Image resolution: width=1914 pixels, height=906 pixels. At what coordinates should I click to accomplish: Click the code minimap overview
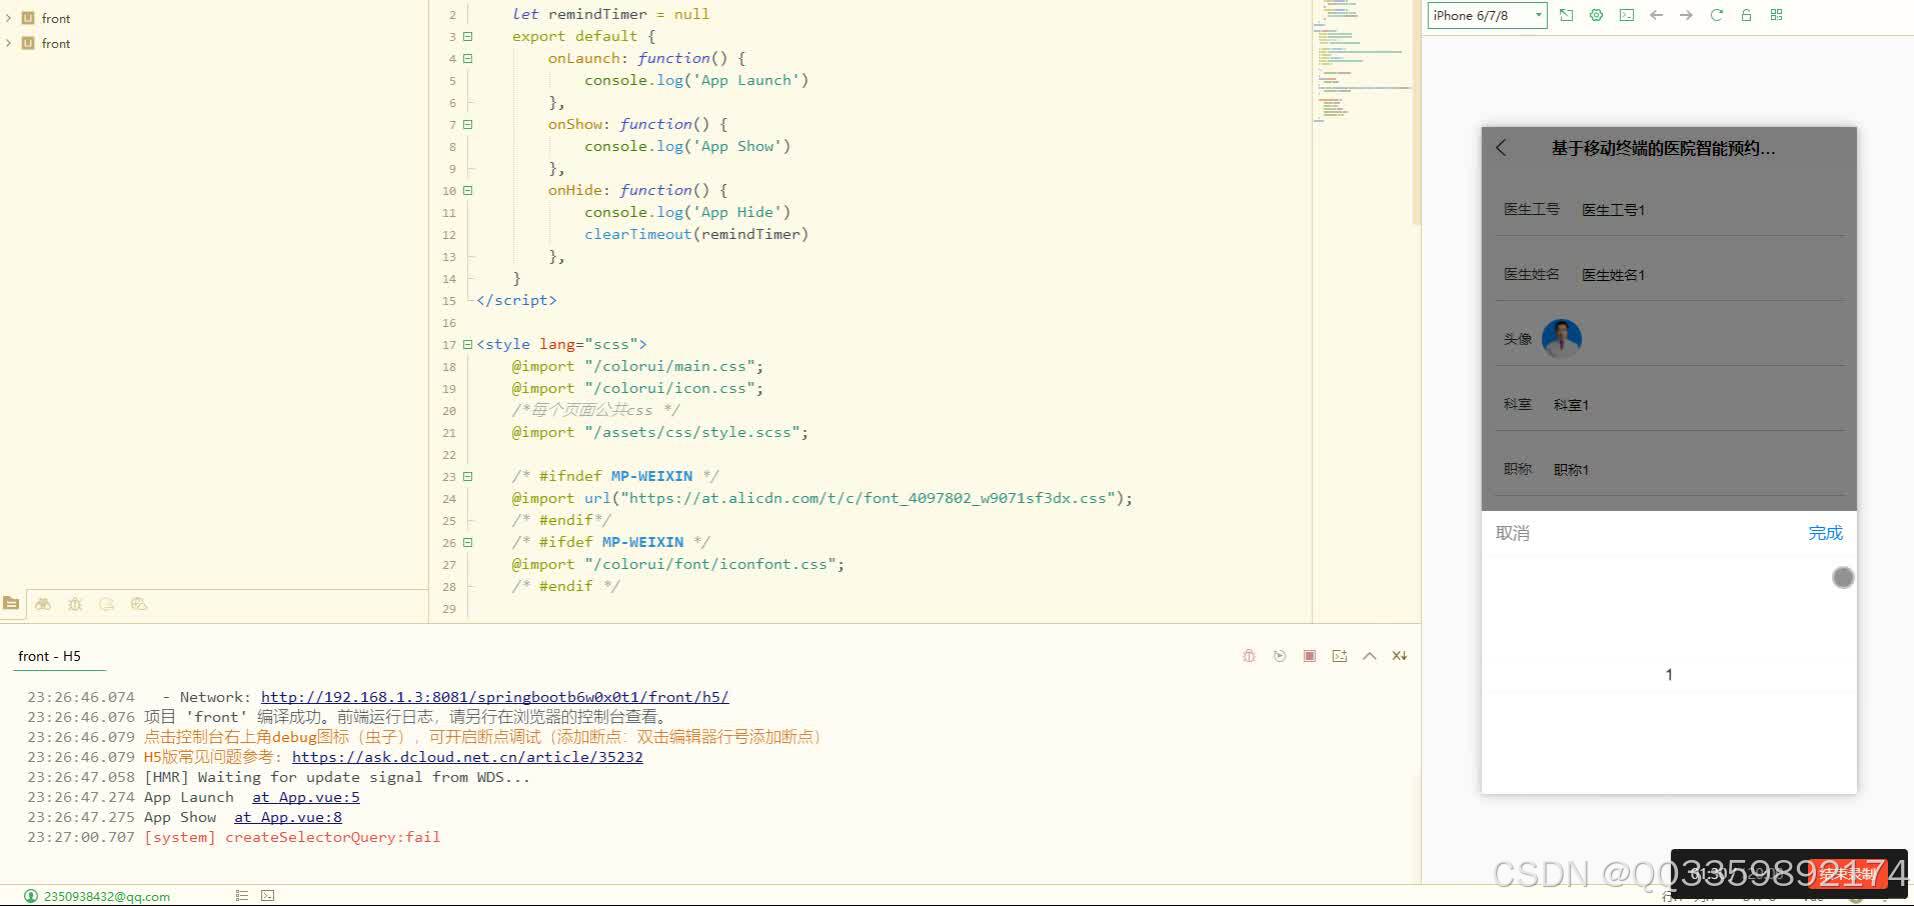pyautogui.click(x=1361, y=60)
